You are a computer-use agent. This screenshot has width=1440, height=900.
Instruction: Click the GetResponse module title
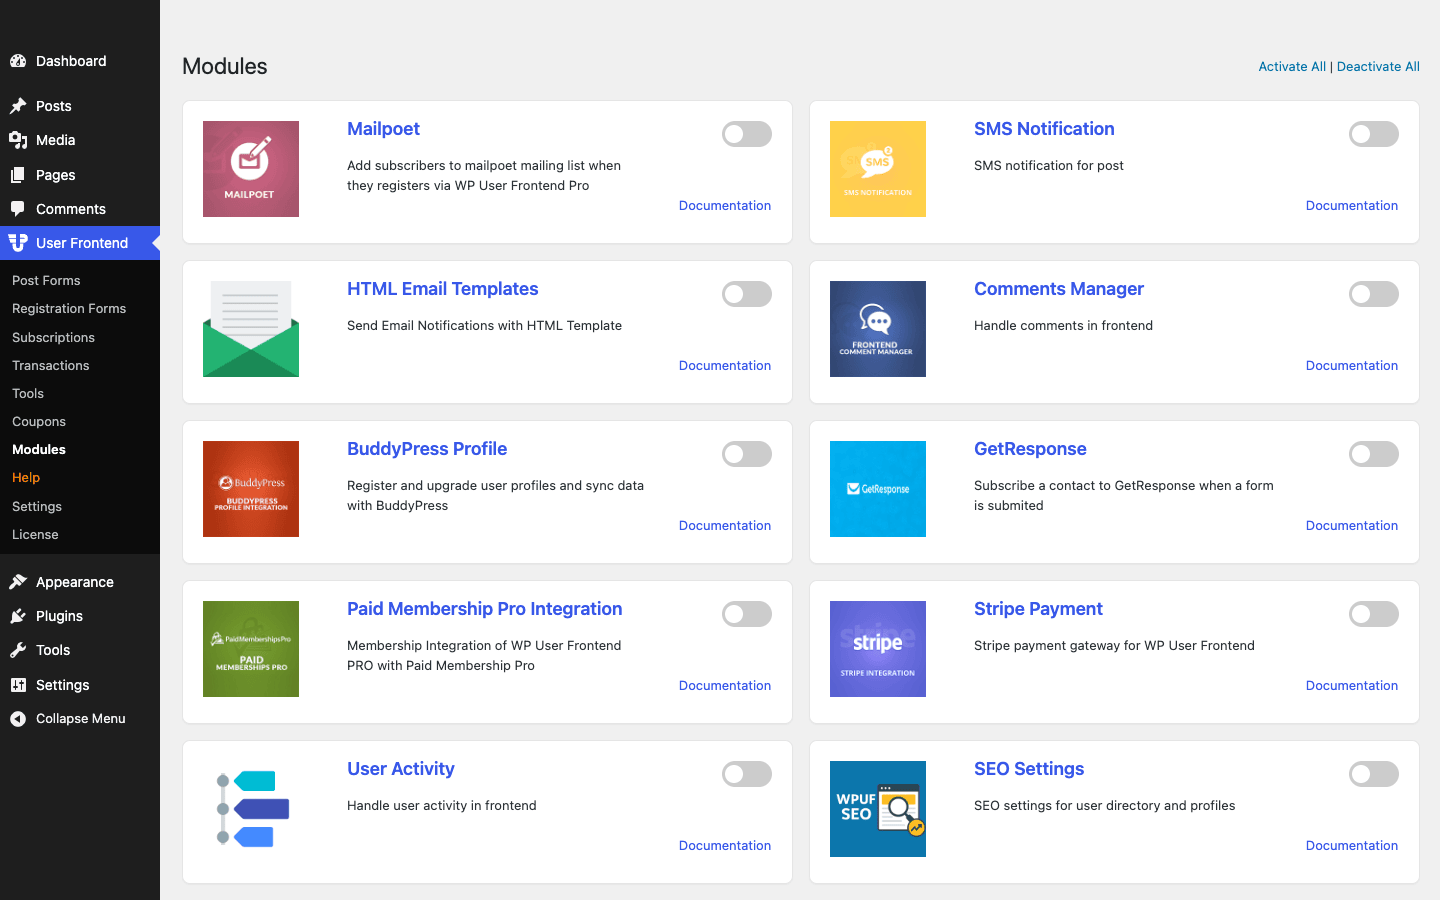(1030, 449)
